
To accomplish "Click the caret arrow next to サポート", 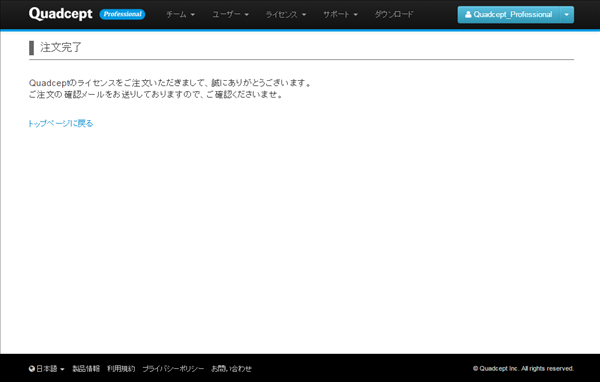I will tap(355, 15).
